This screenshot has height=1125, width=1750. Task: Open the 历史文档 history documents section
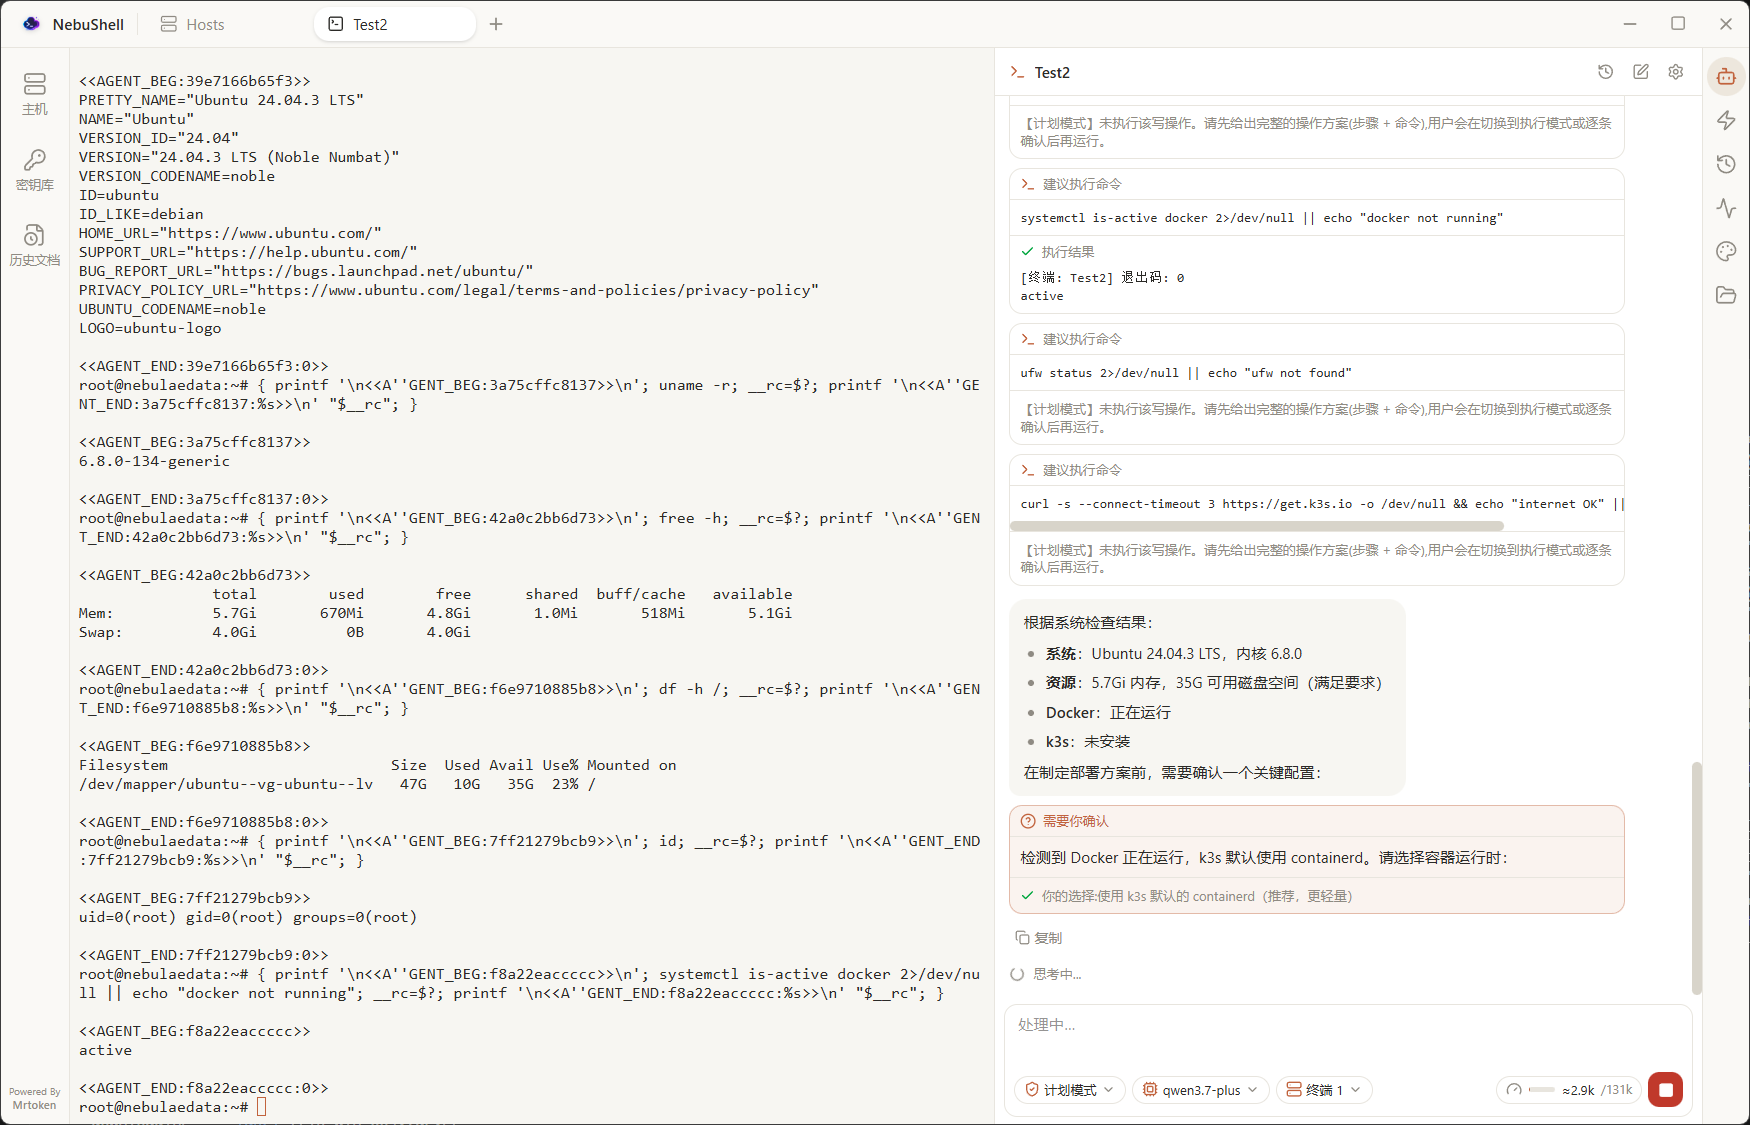click(35, 245)
